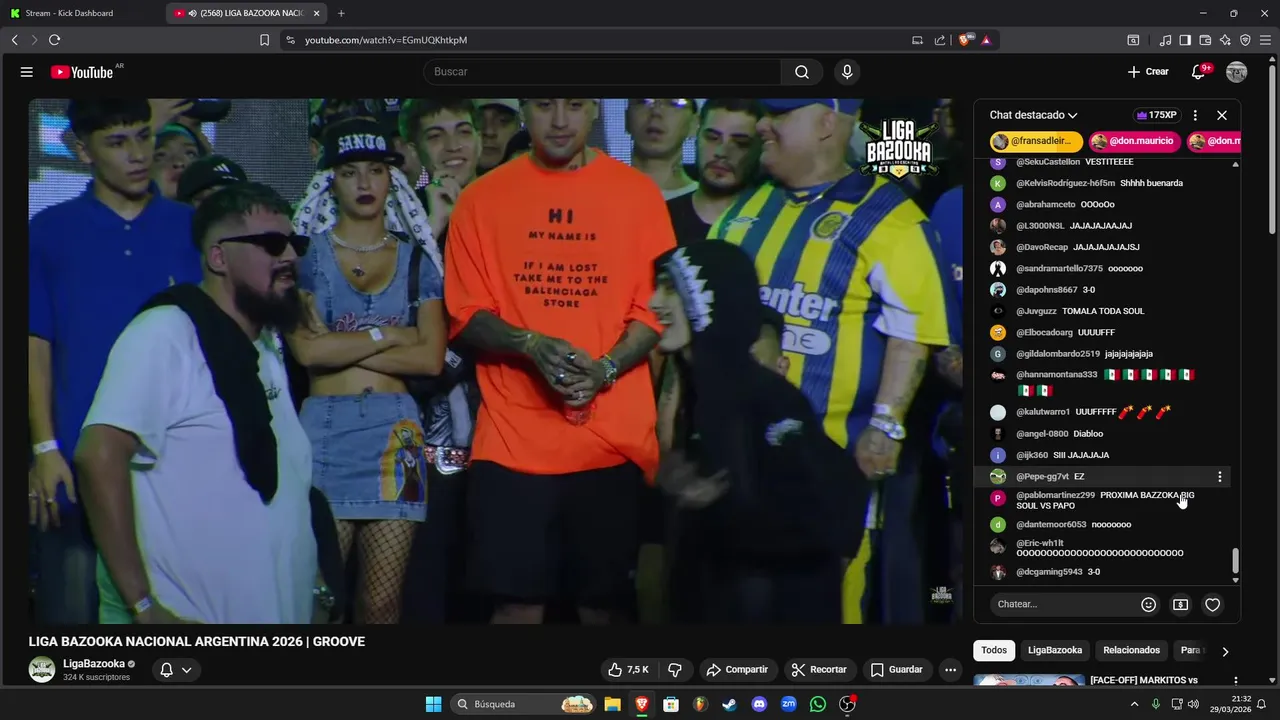The image size is (1280, 720).
Task: Open Discord from taskbar
Action: (x=759, y=704)
